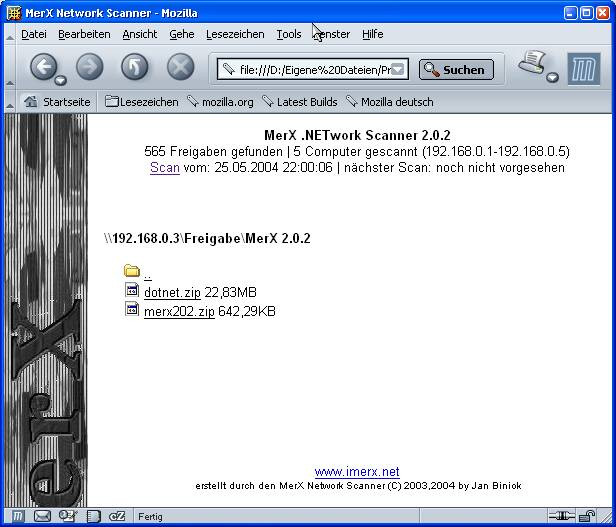Go to parent folder via the '..' link
Viewport: 616px width, 527px height.
[x=148, y=276]
